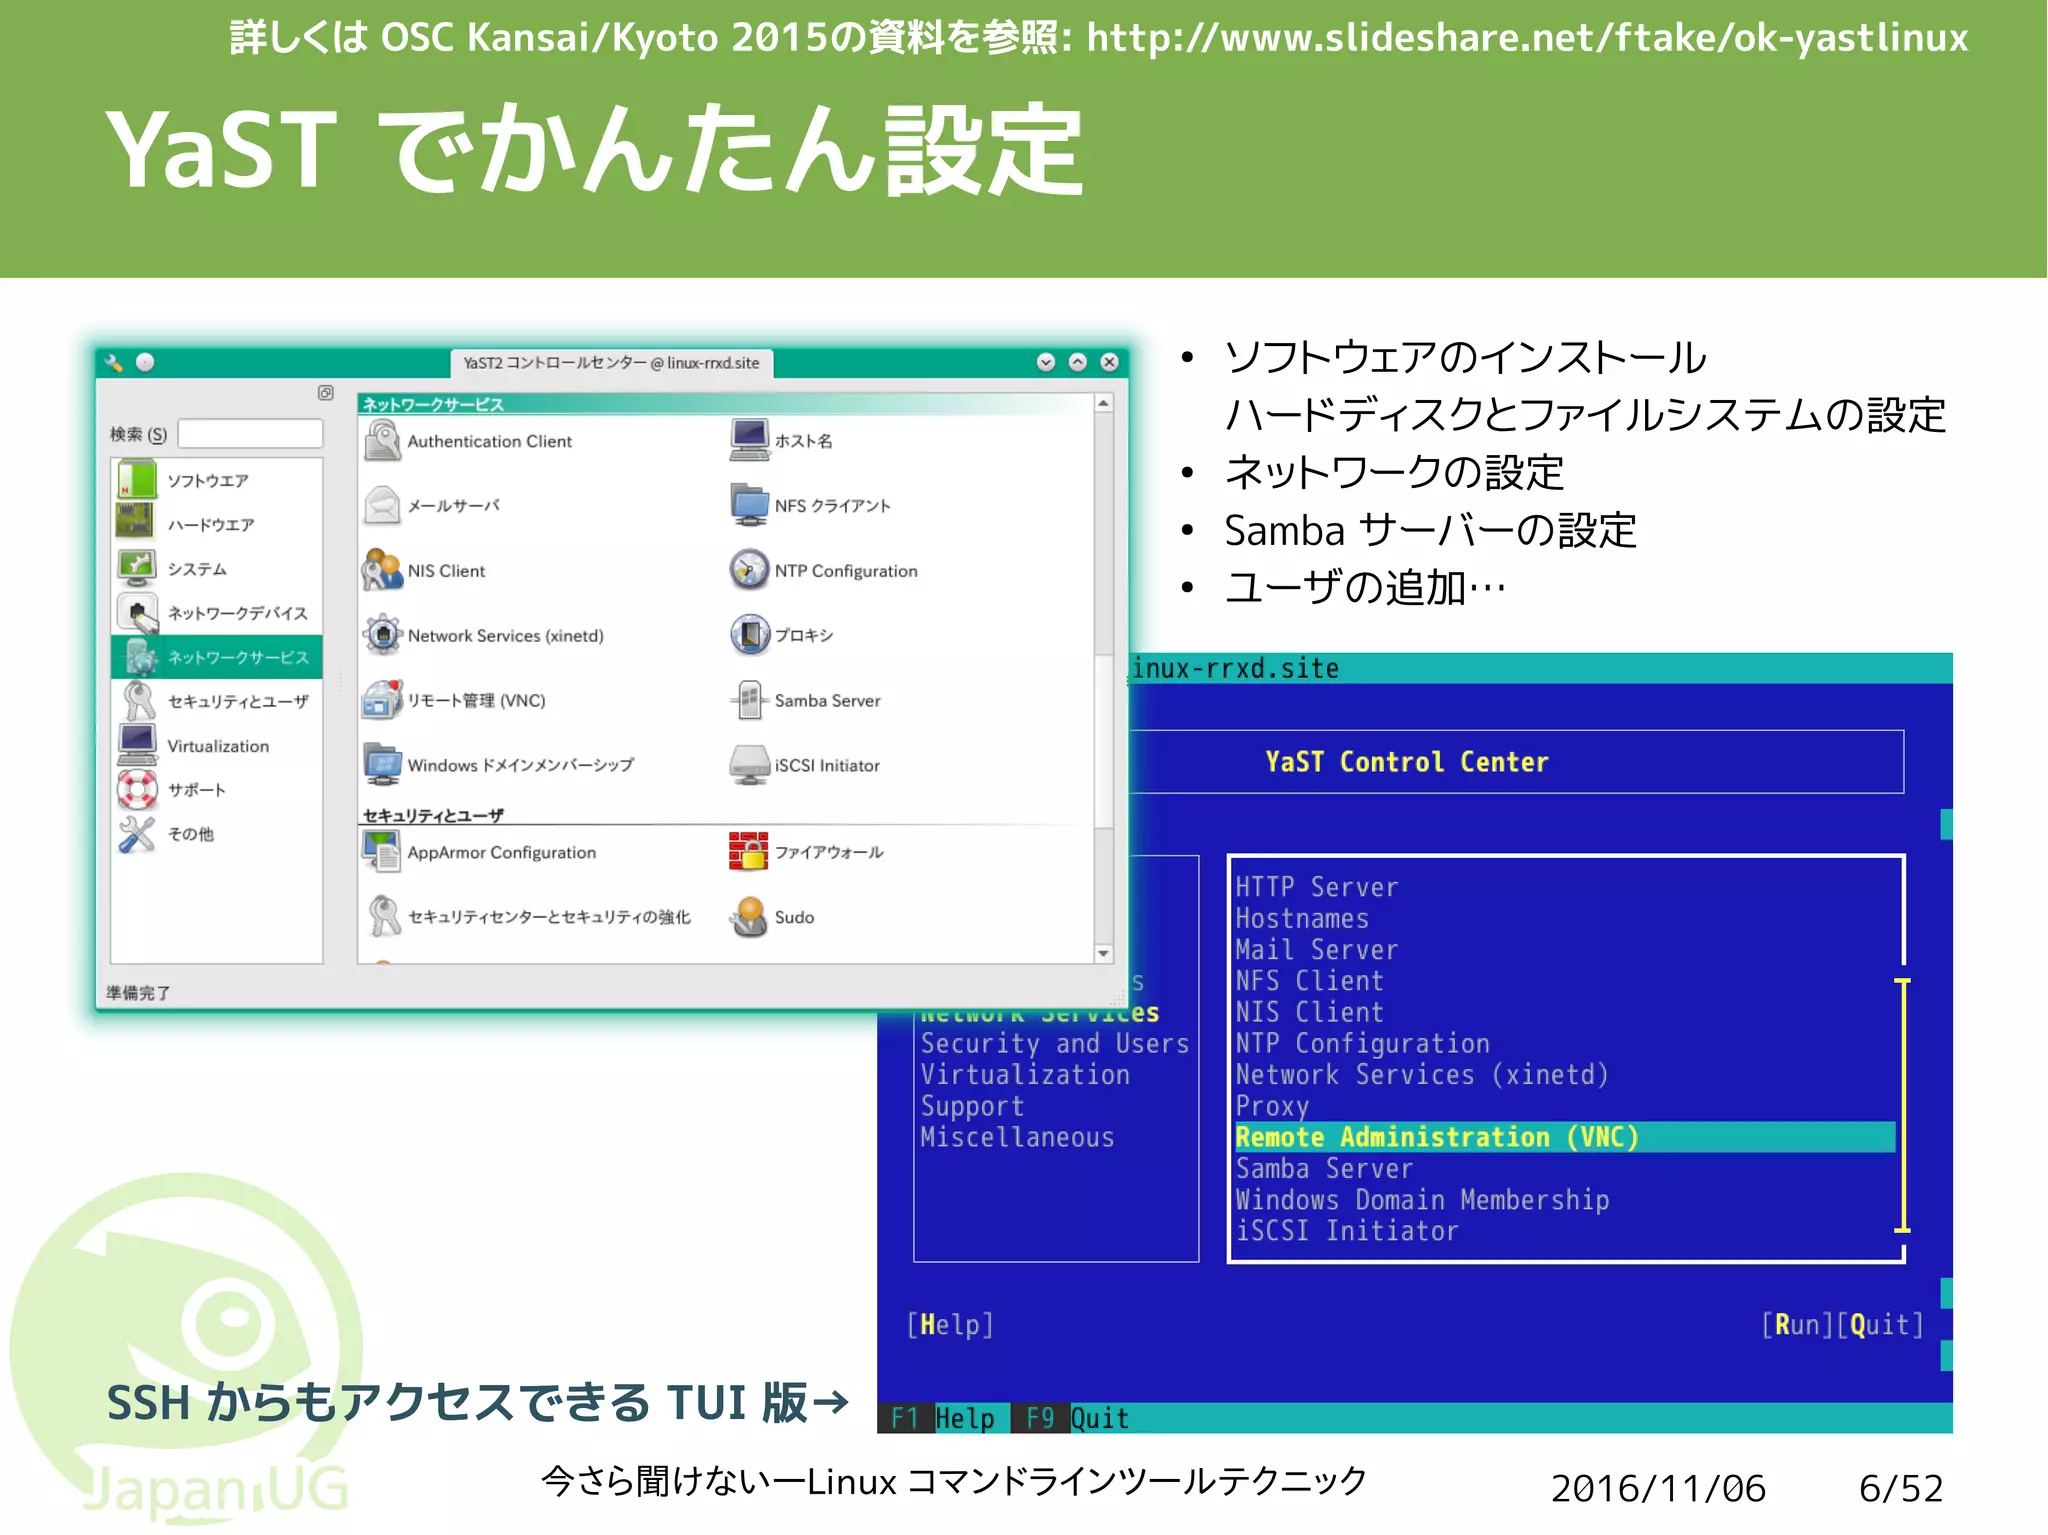
Task: Open リモート管理 (VNC) icon
Action: [382, 700]
